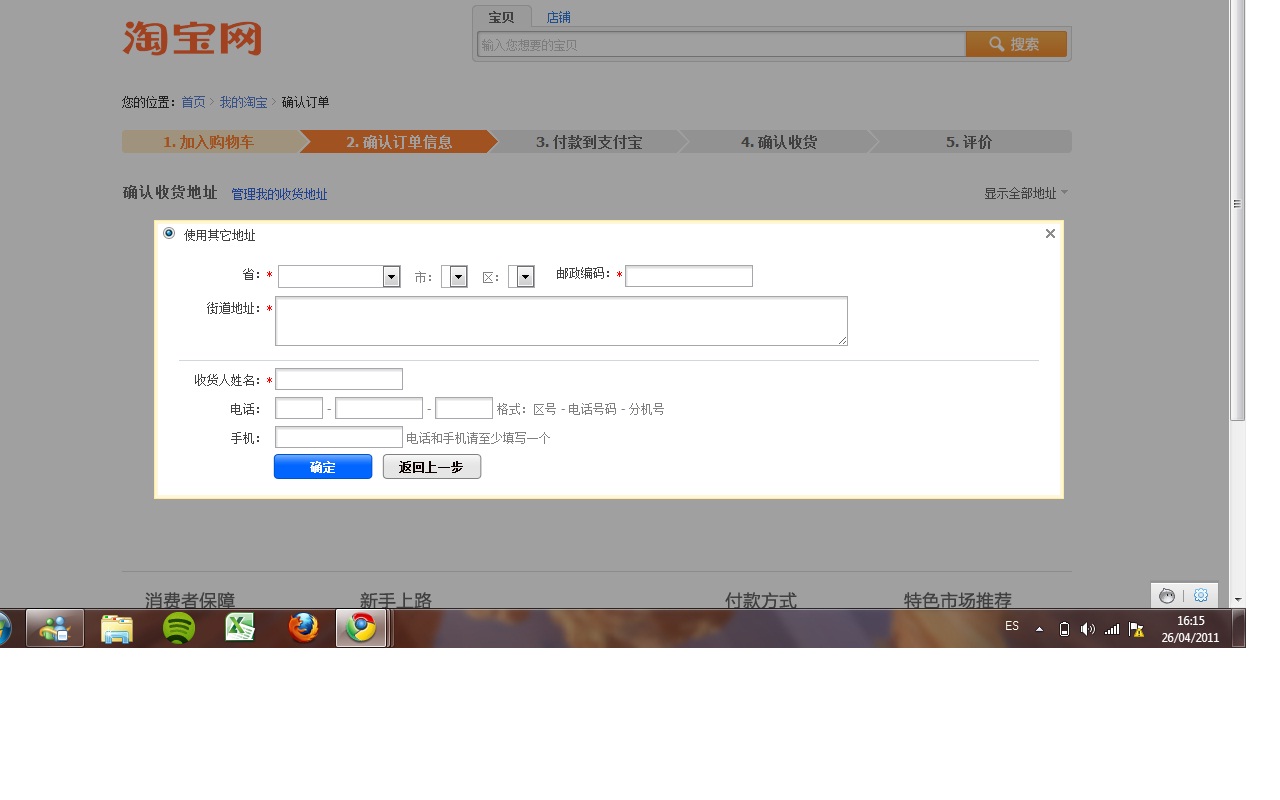Switch to the 店铺 search tab
The width and height of the screenshot is (1280, 800).
coord(558,17)
